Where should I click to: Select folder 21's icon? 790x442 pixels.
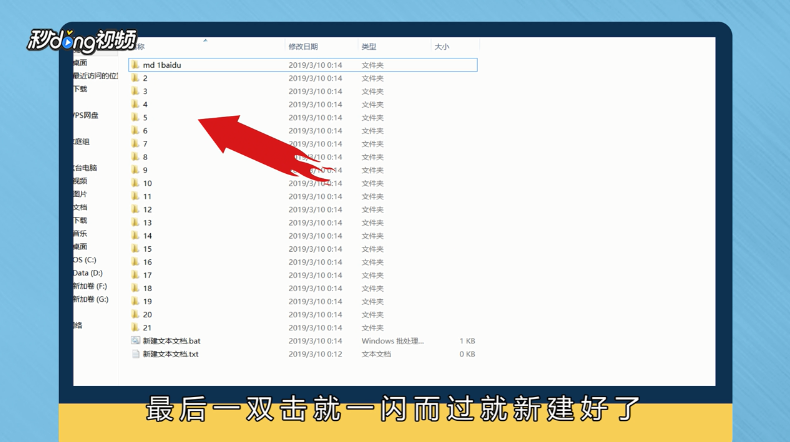[135, 327]
